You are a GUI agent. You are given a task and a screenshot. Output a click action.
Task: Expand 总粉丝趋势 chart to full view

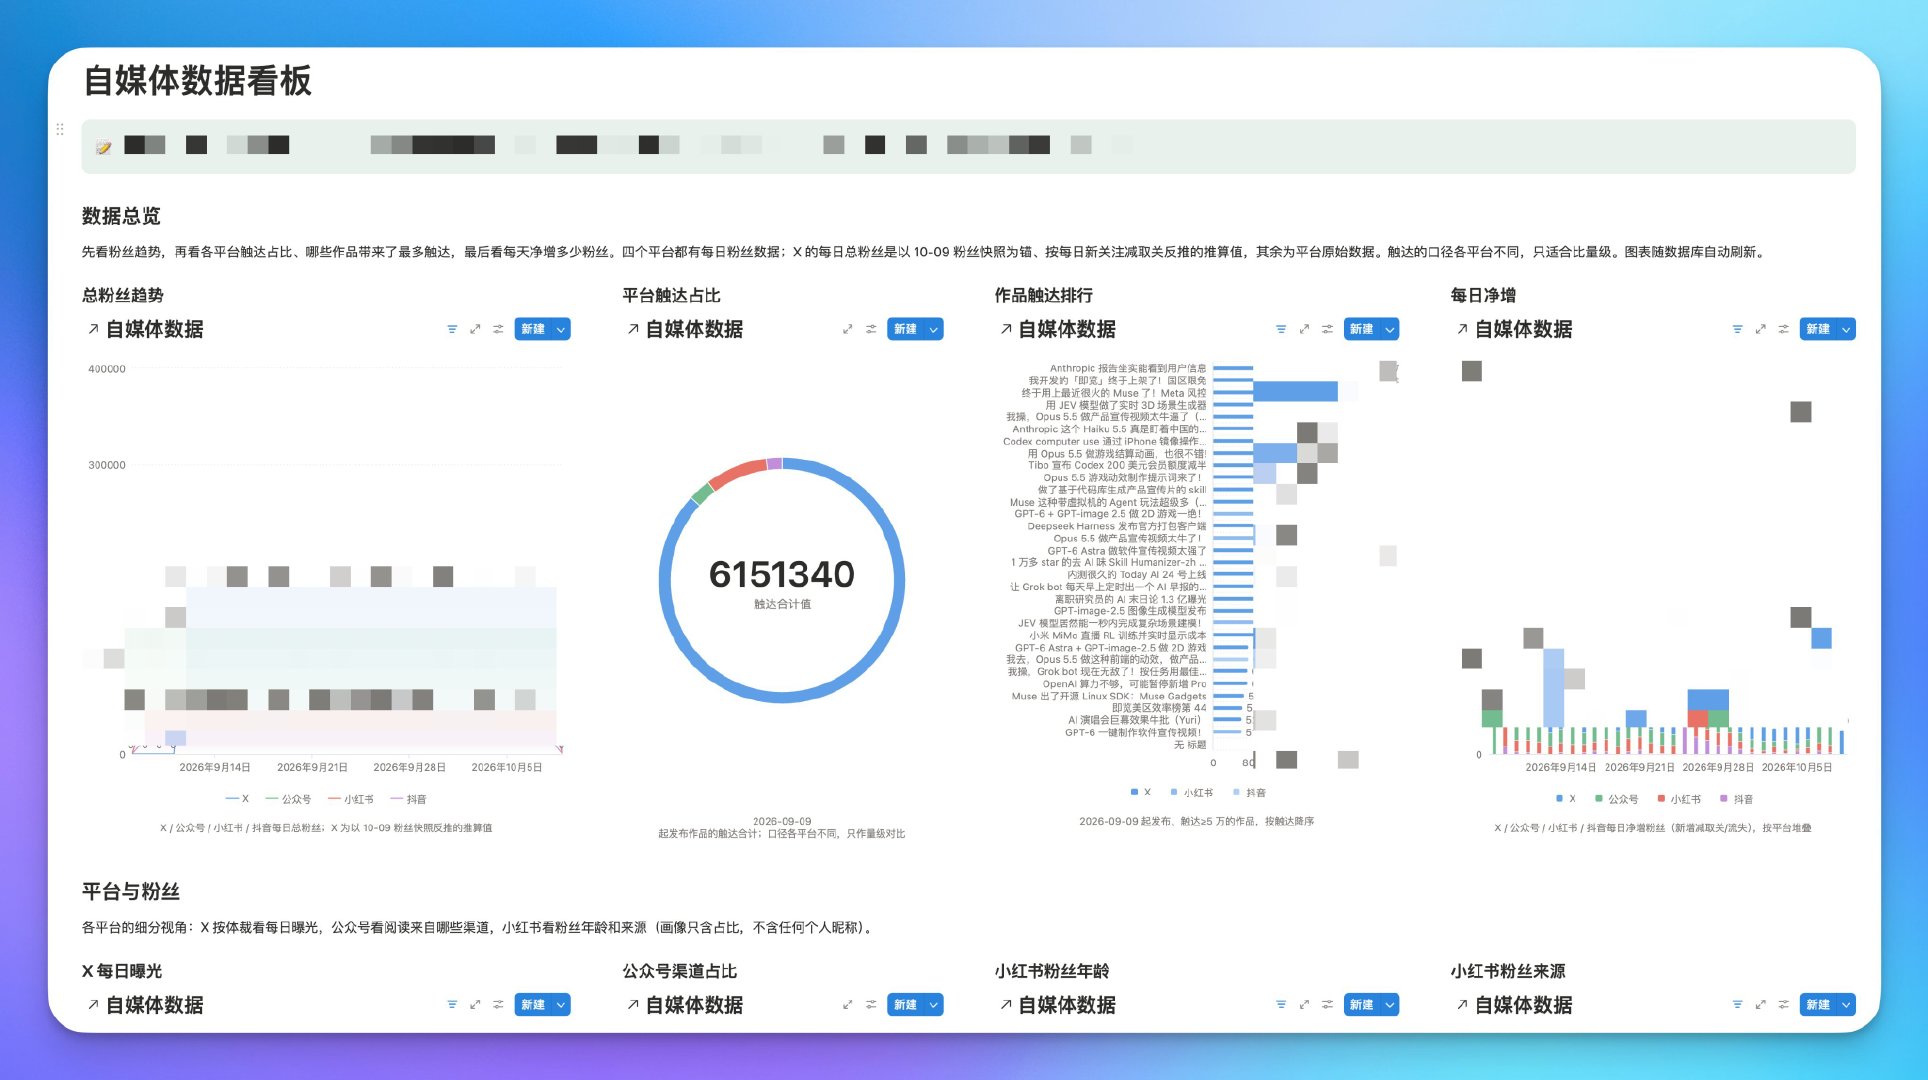coord(475,329)
